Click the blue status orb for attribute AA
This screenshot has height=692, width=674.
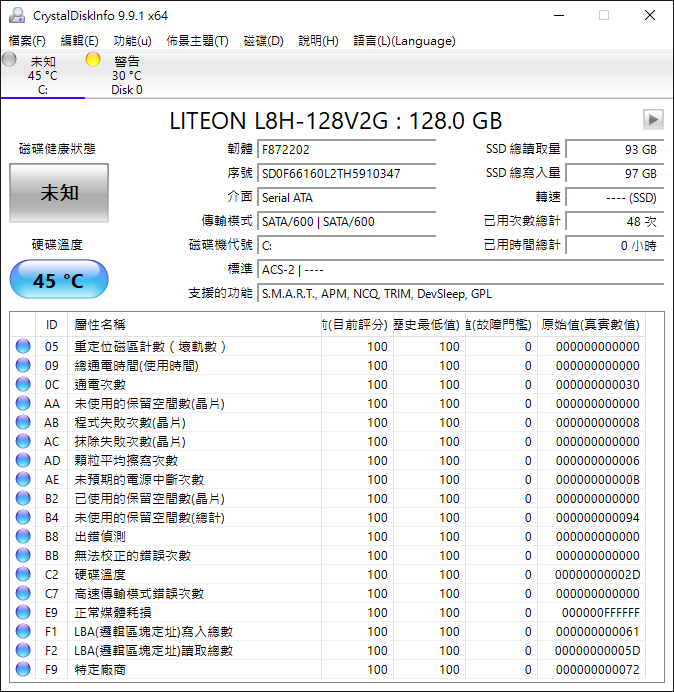click(x=23, y=403)
